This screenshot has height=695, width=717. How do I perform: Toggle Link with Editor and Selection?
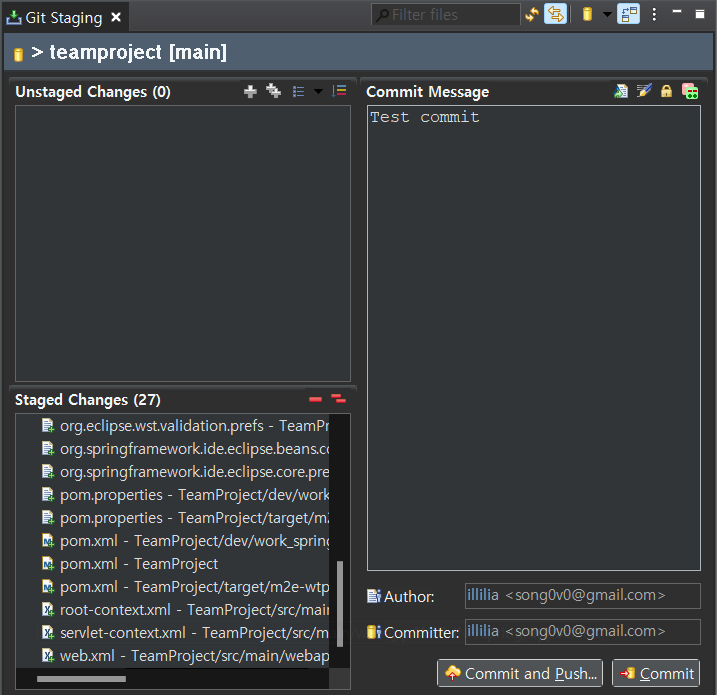[556, 14]
